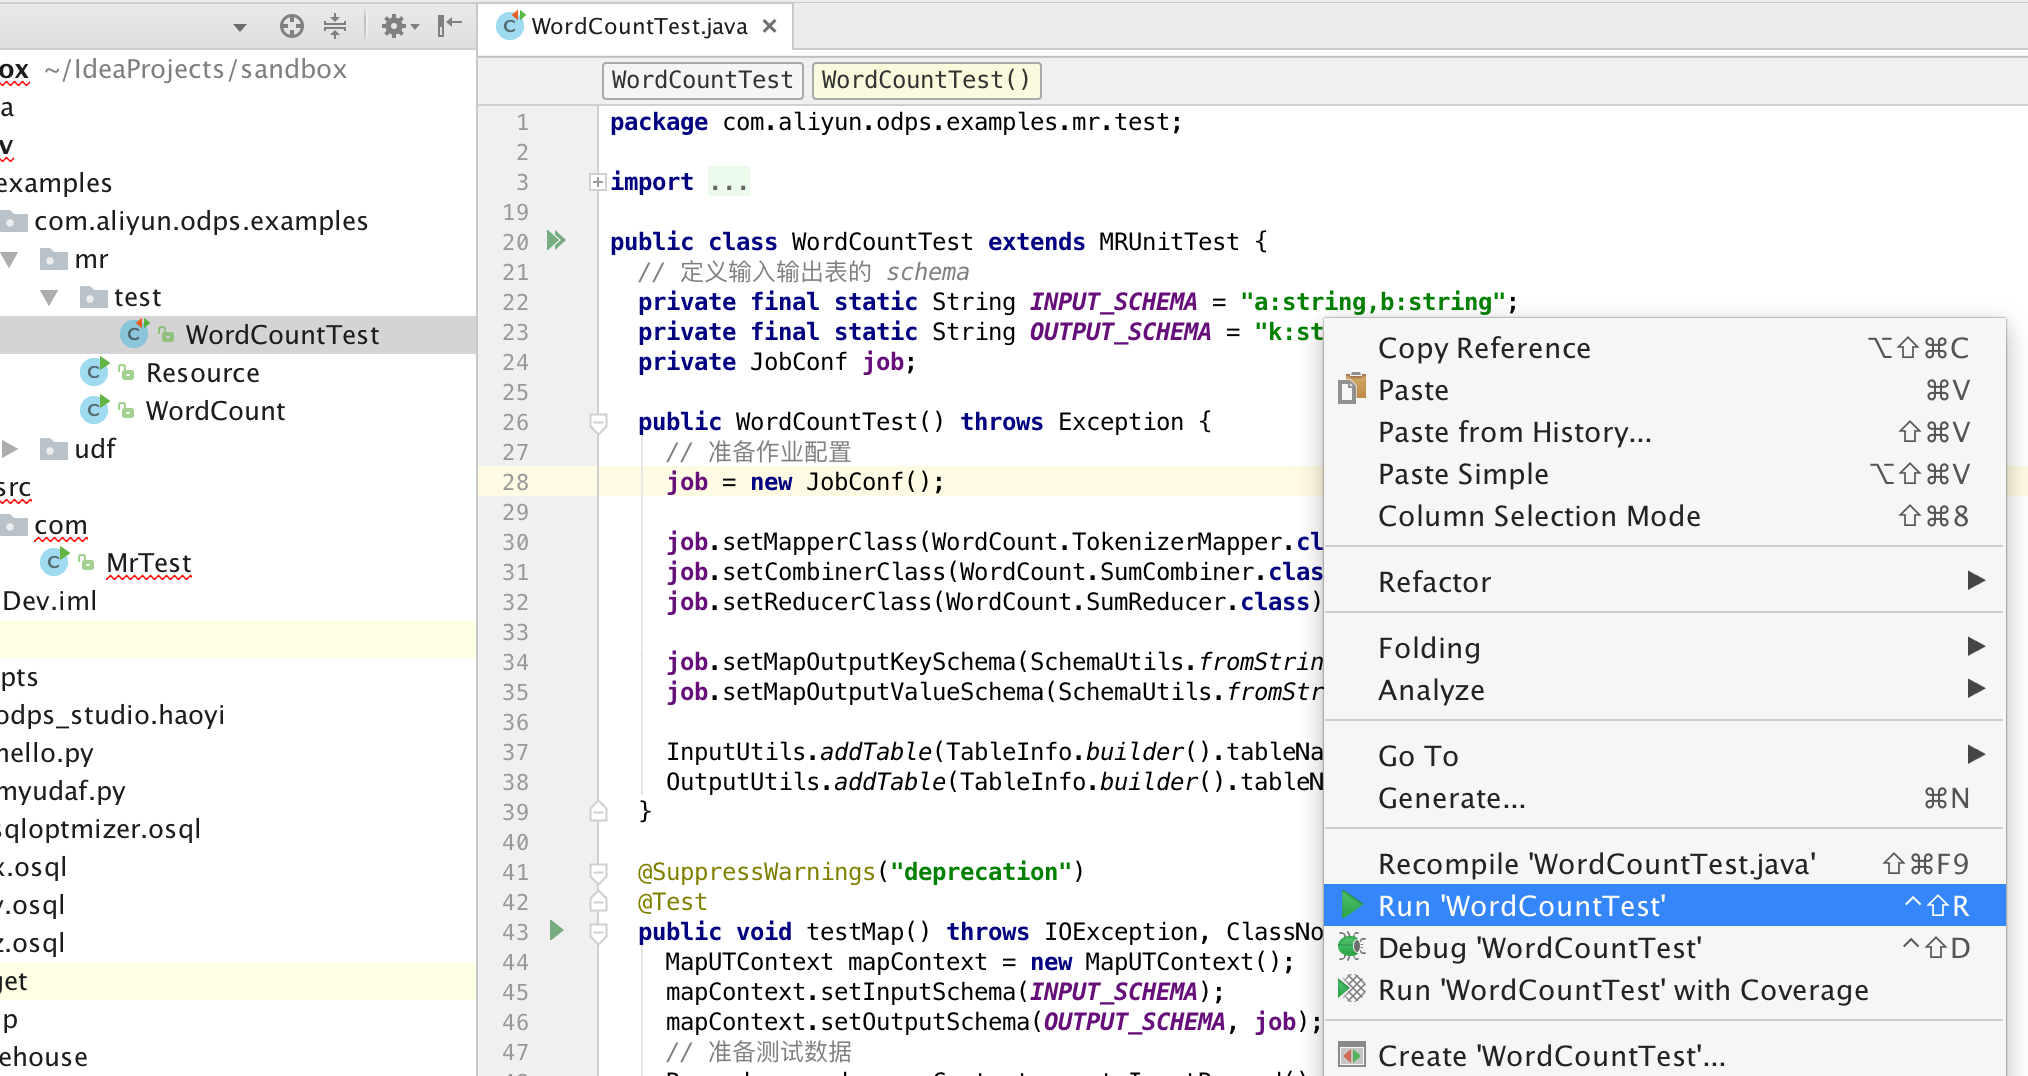The width and height of the screenshot is (2028, 1076).
Task: Collapse the test folder in project tree
Action: [x=49, y=298]
